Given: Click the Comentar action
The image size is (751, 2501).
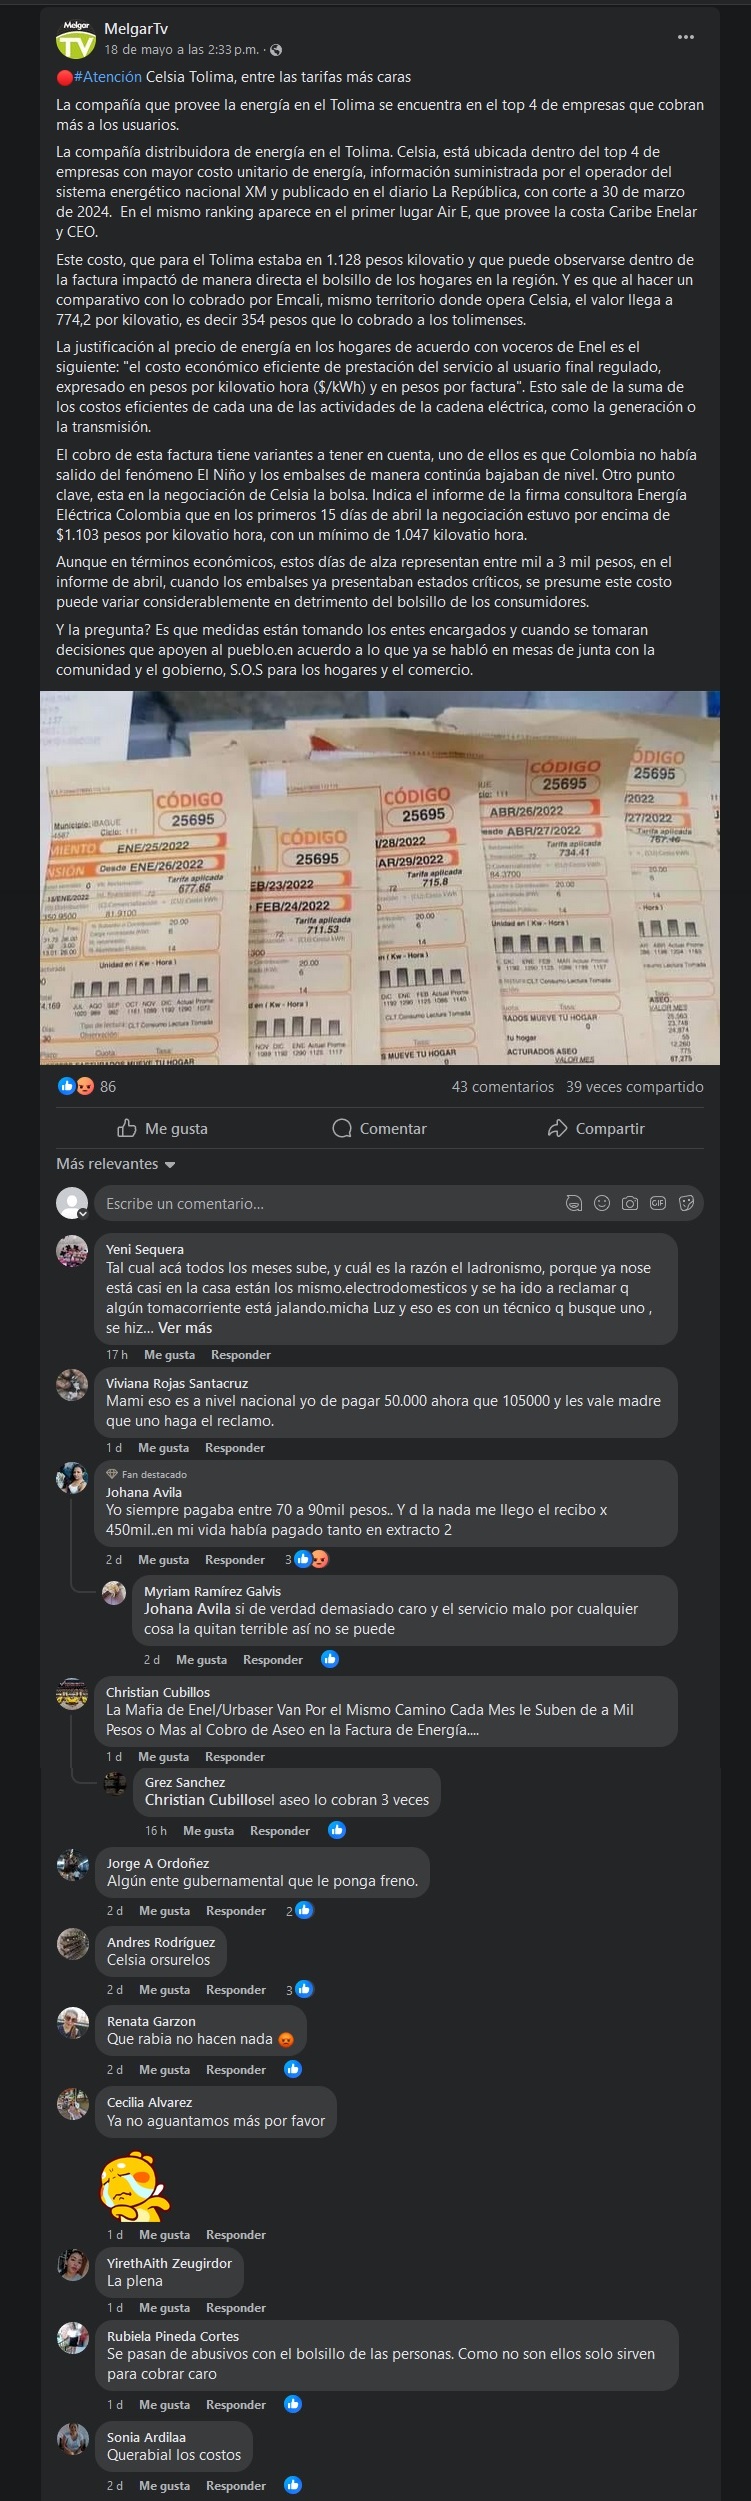Looking at the screenshot, I should click(x=379, y=1128).
